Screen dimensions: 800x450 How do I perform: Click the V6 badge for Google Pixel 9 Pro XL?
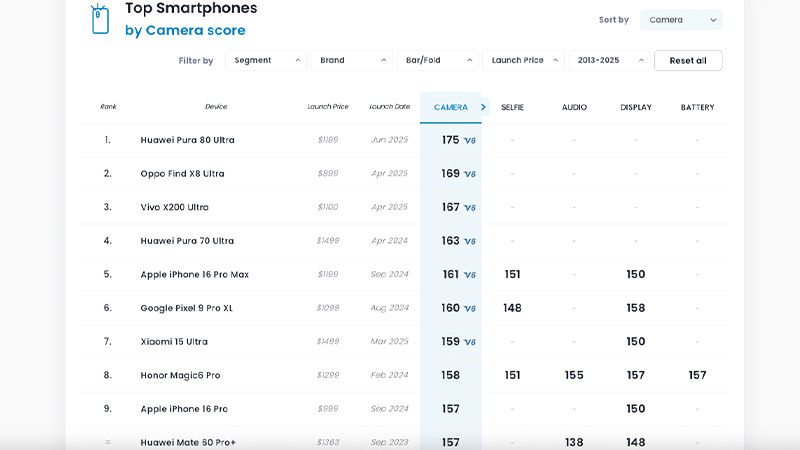click(470, 309)
